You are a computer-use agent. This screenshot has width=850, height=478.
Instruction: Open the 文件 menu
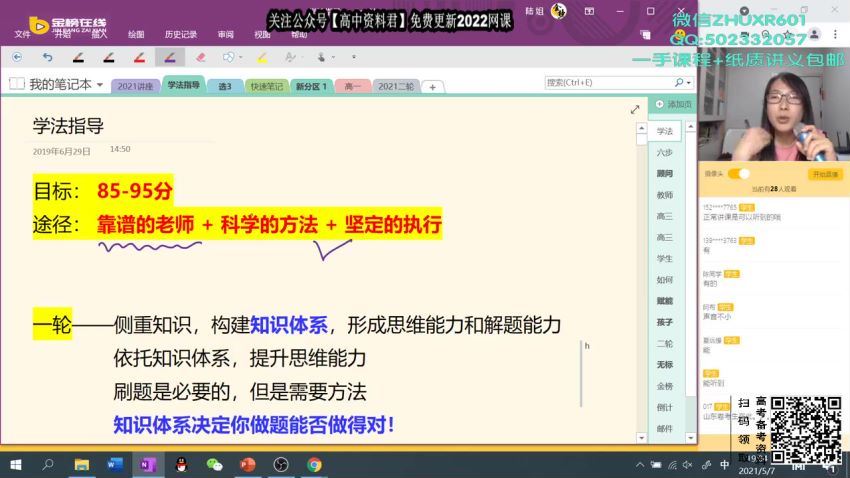coord(22,34)
